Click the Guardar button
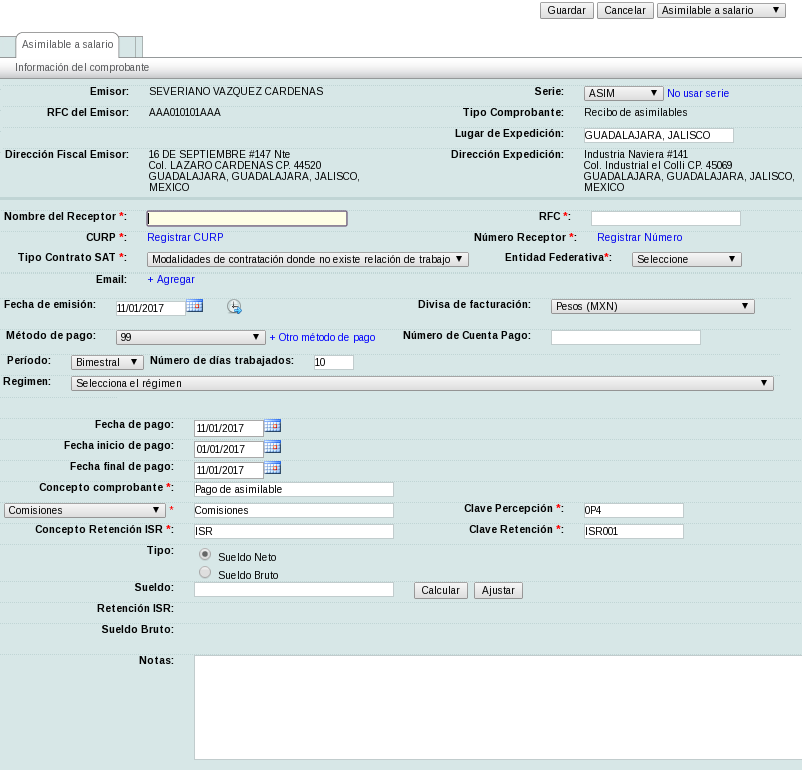This screenshot has width=802, height=770. point(567,10)
